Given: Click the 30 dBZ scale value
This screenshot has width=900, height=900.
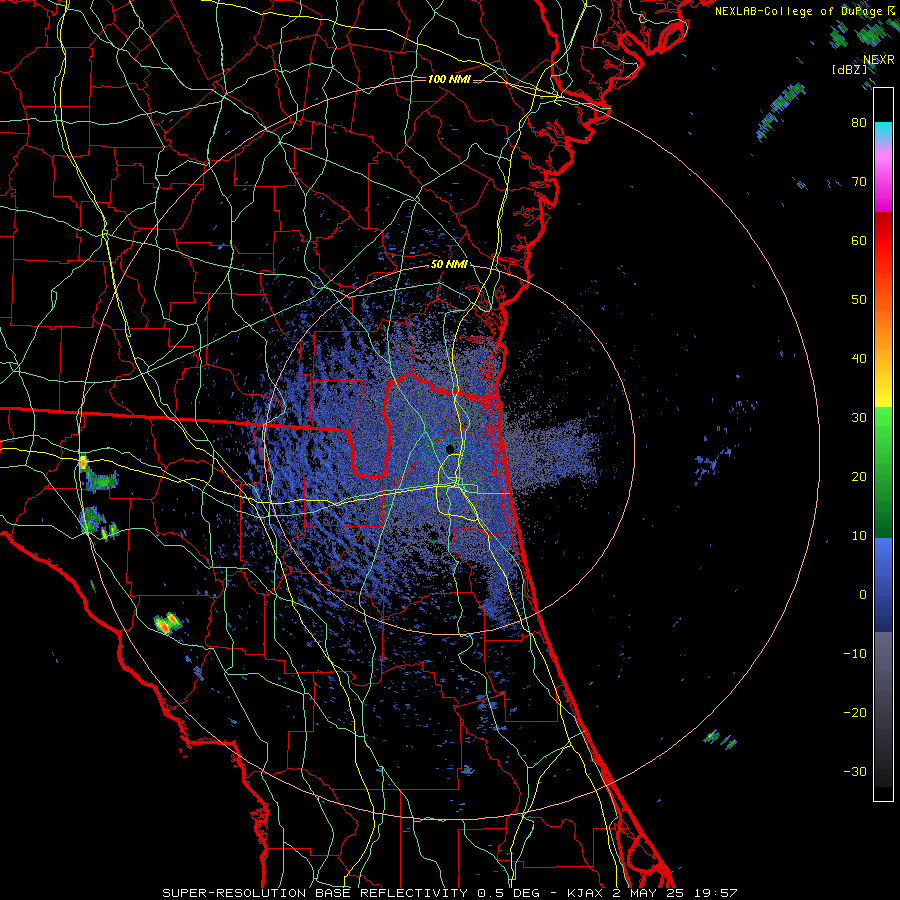Looking at the screenshot, I should (859, 417).
